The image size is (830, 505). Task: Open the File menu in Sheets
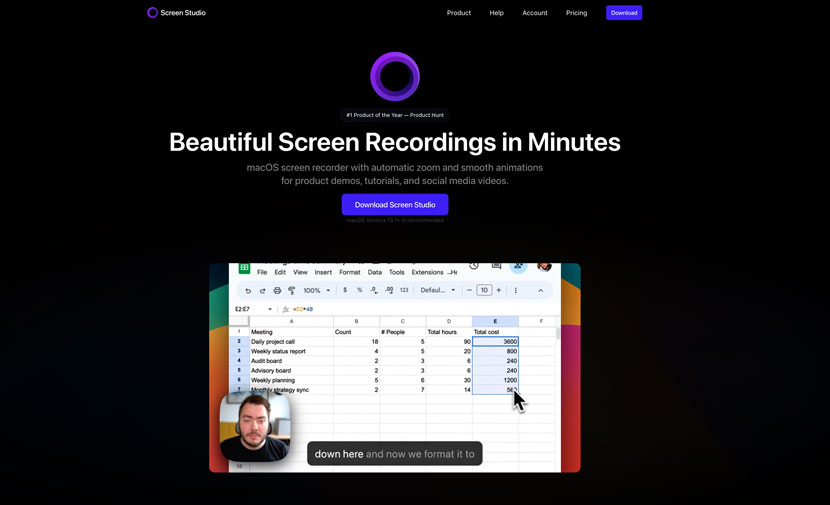pyautogui.click(x=262, y=272)
